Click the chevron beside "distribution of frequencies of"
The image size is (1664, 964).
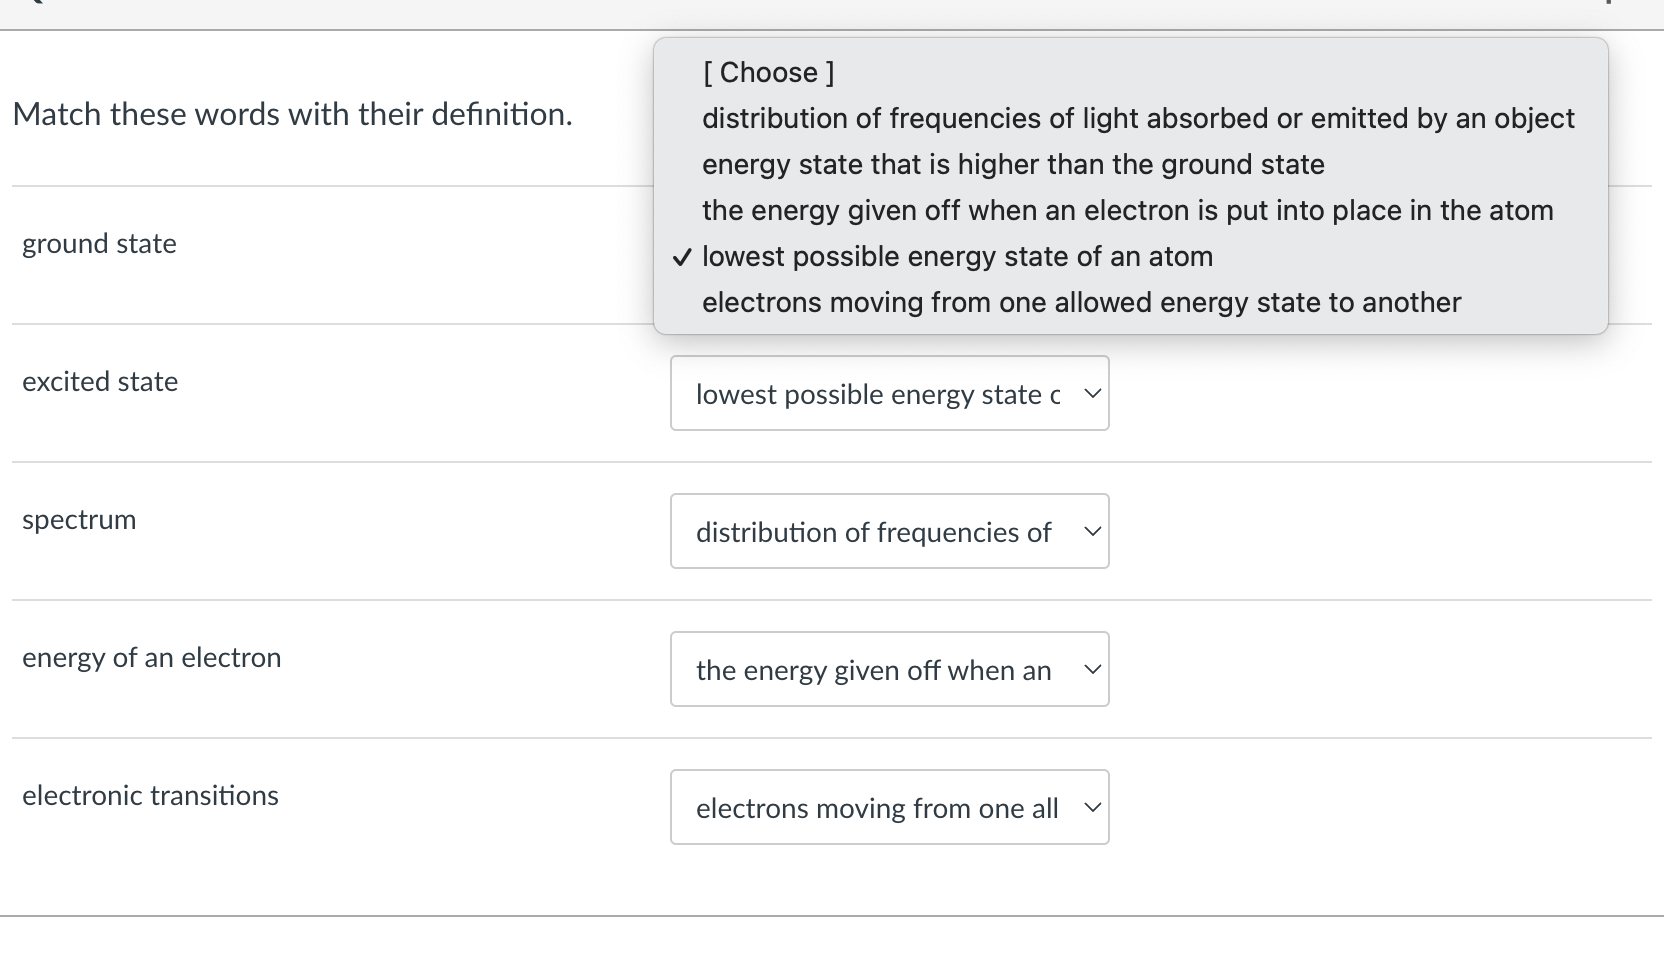click(1092, 531)
